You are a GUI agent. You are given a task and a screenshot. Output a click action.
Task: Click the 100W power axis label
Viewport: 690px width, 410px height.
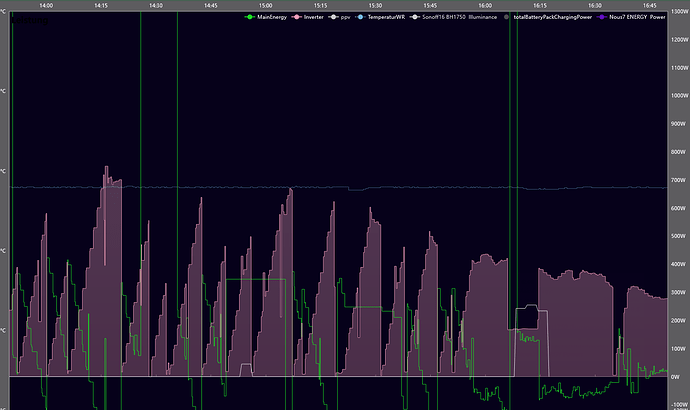(x=679, y=348)
